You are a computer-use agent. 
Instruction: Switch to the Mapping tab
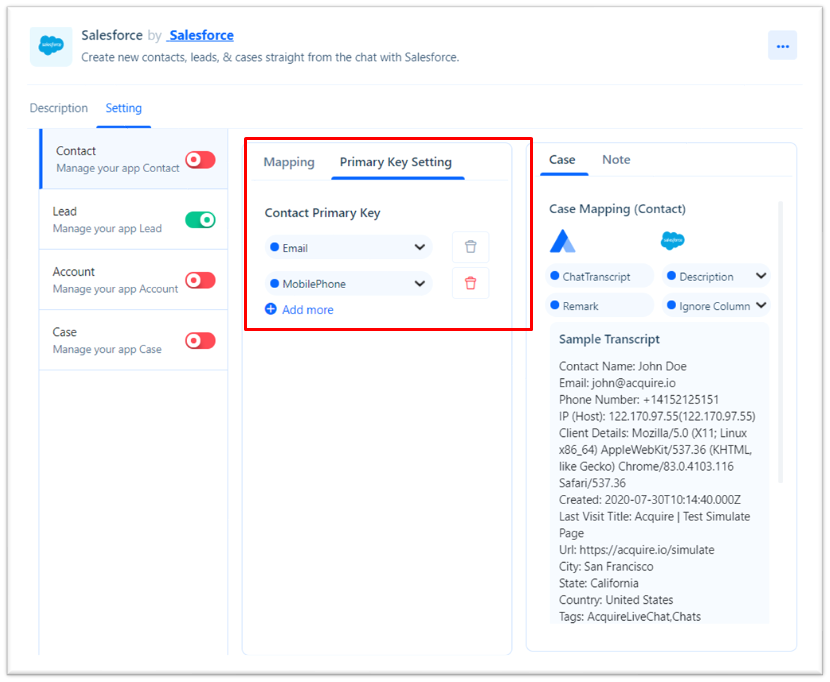click(289, 162)
